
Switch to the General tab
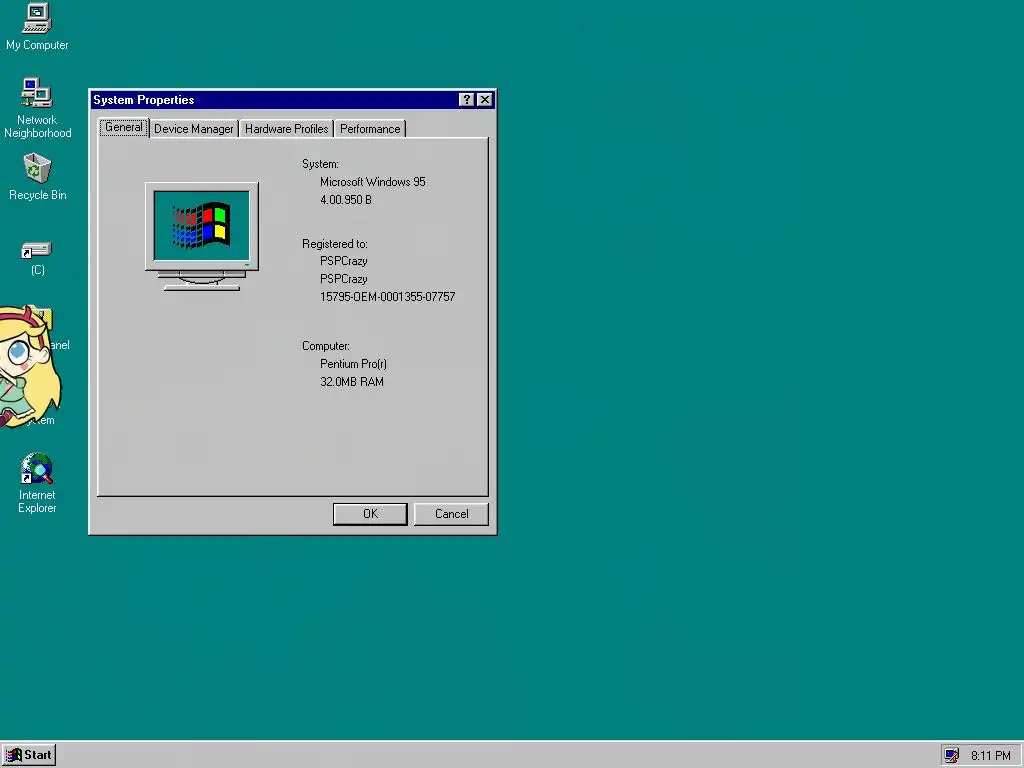(123, 127)
